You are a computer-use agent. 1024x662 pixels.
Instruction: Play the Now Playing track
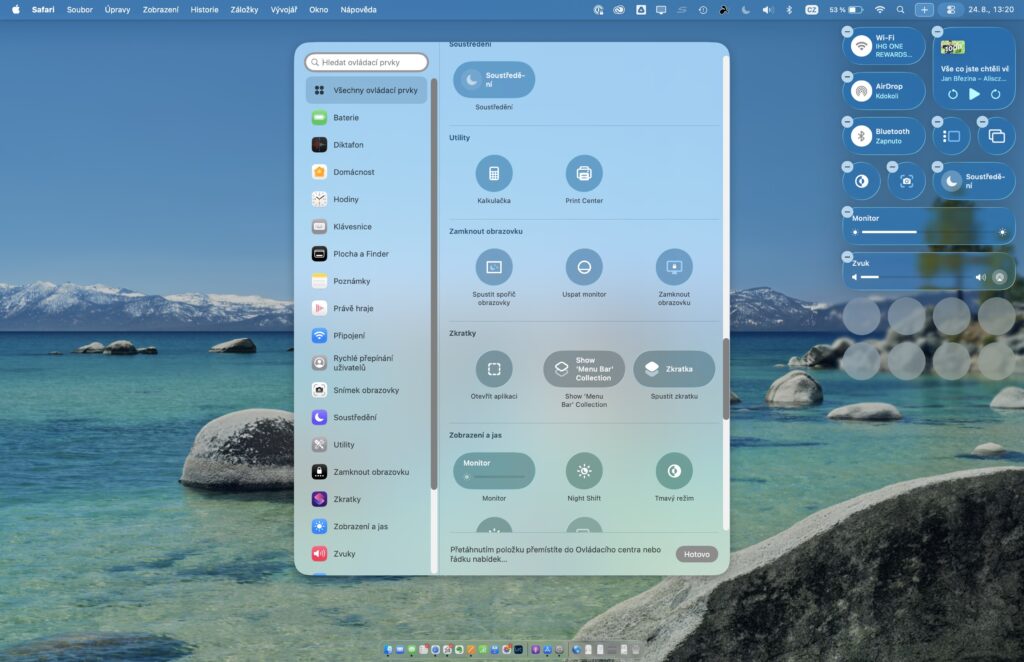click(x=974, y=94)
